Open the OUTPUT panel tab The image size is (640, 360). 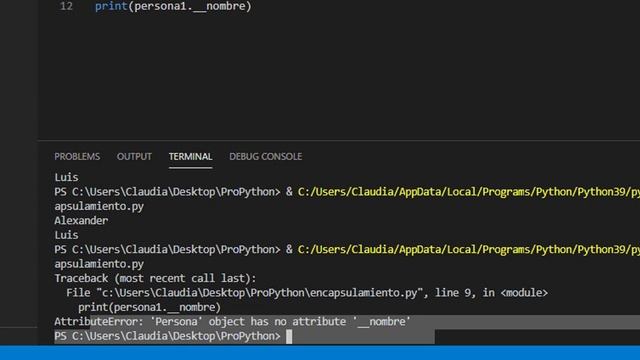(134, 157)
